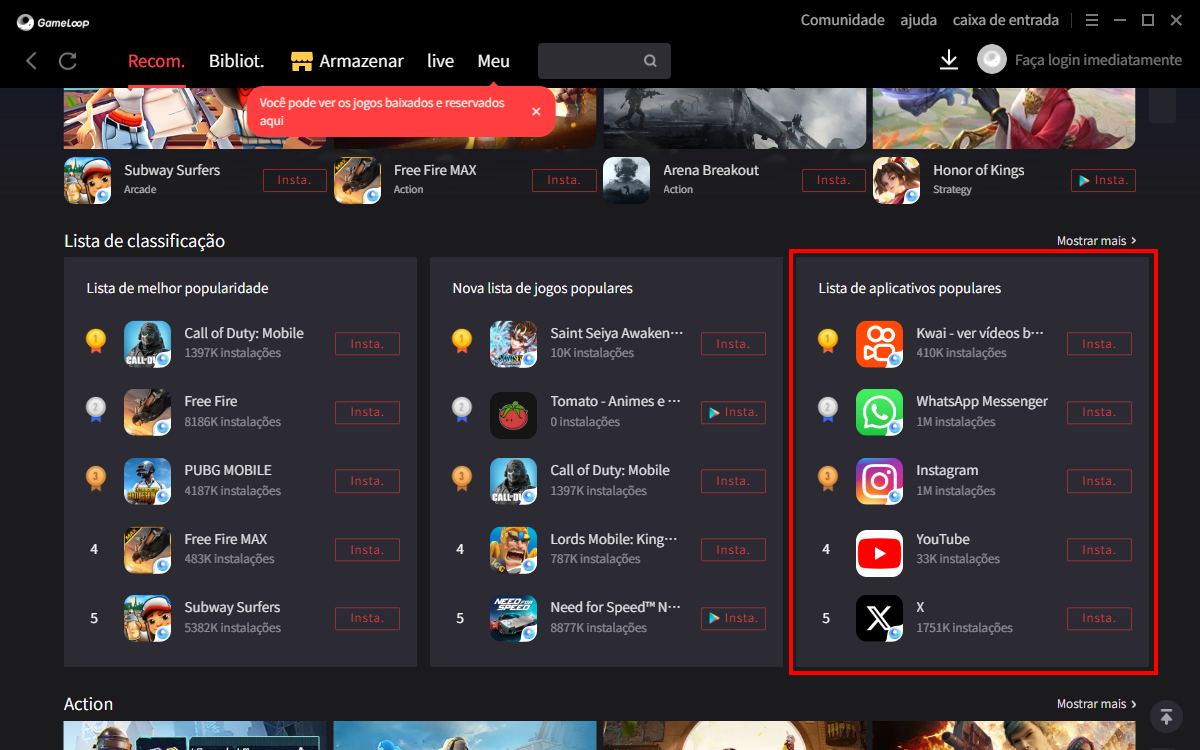Image resolution: width=1200 pixels, height=750 pixels.
Task: Select the Nova lista de jogos populares heading
Action: pos(542,288)
